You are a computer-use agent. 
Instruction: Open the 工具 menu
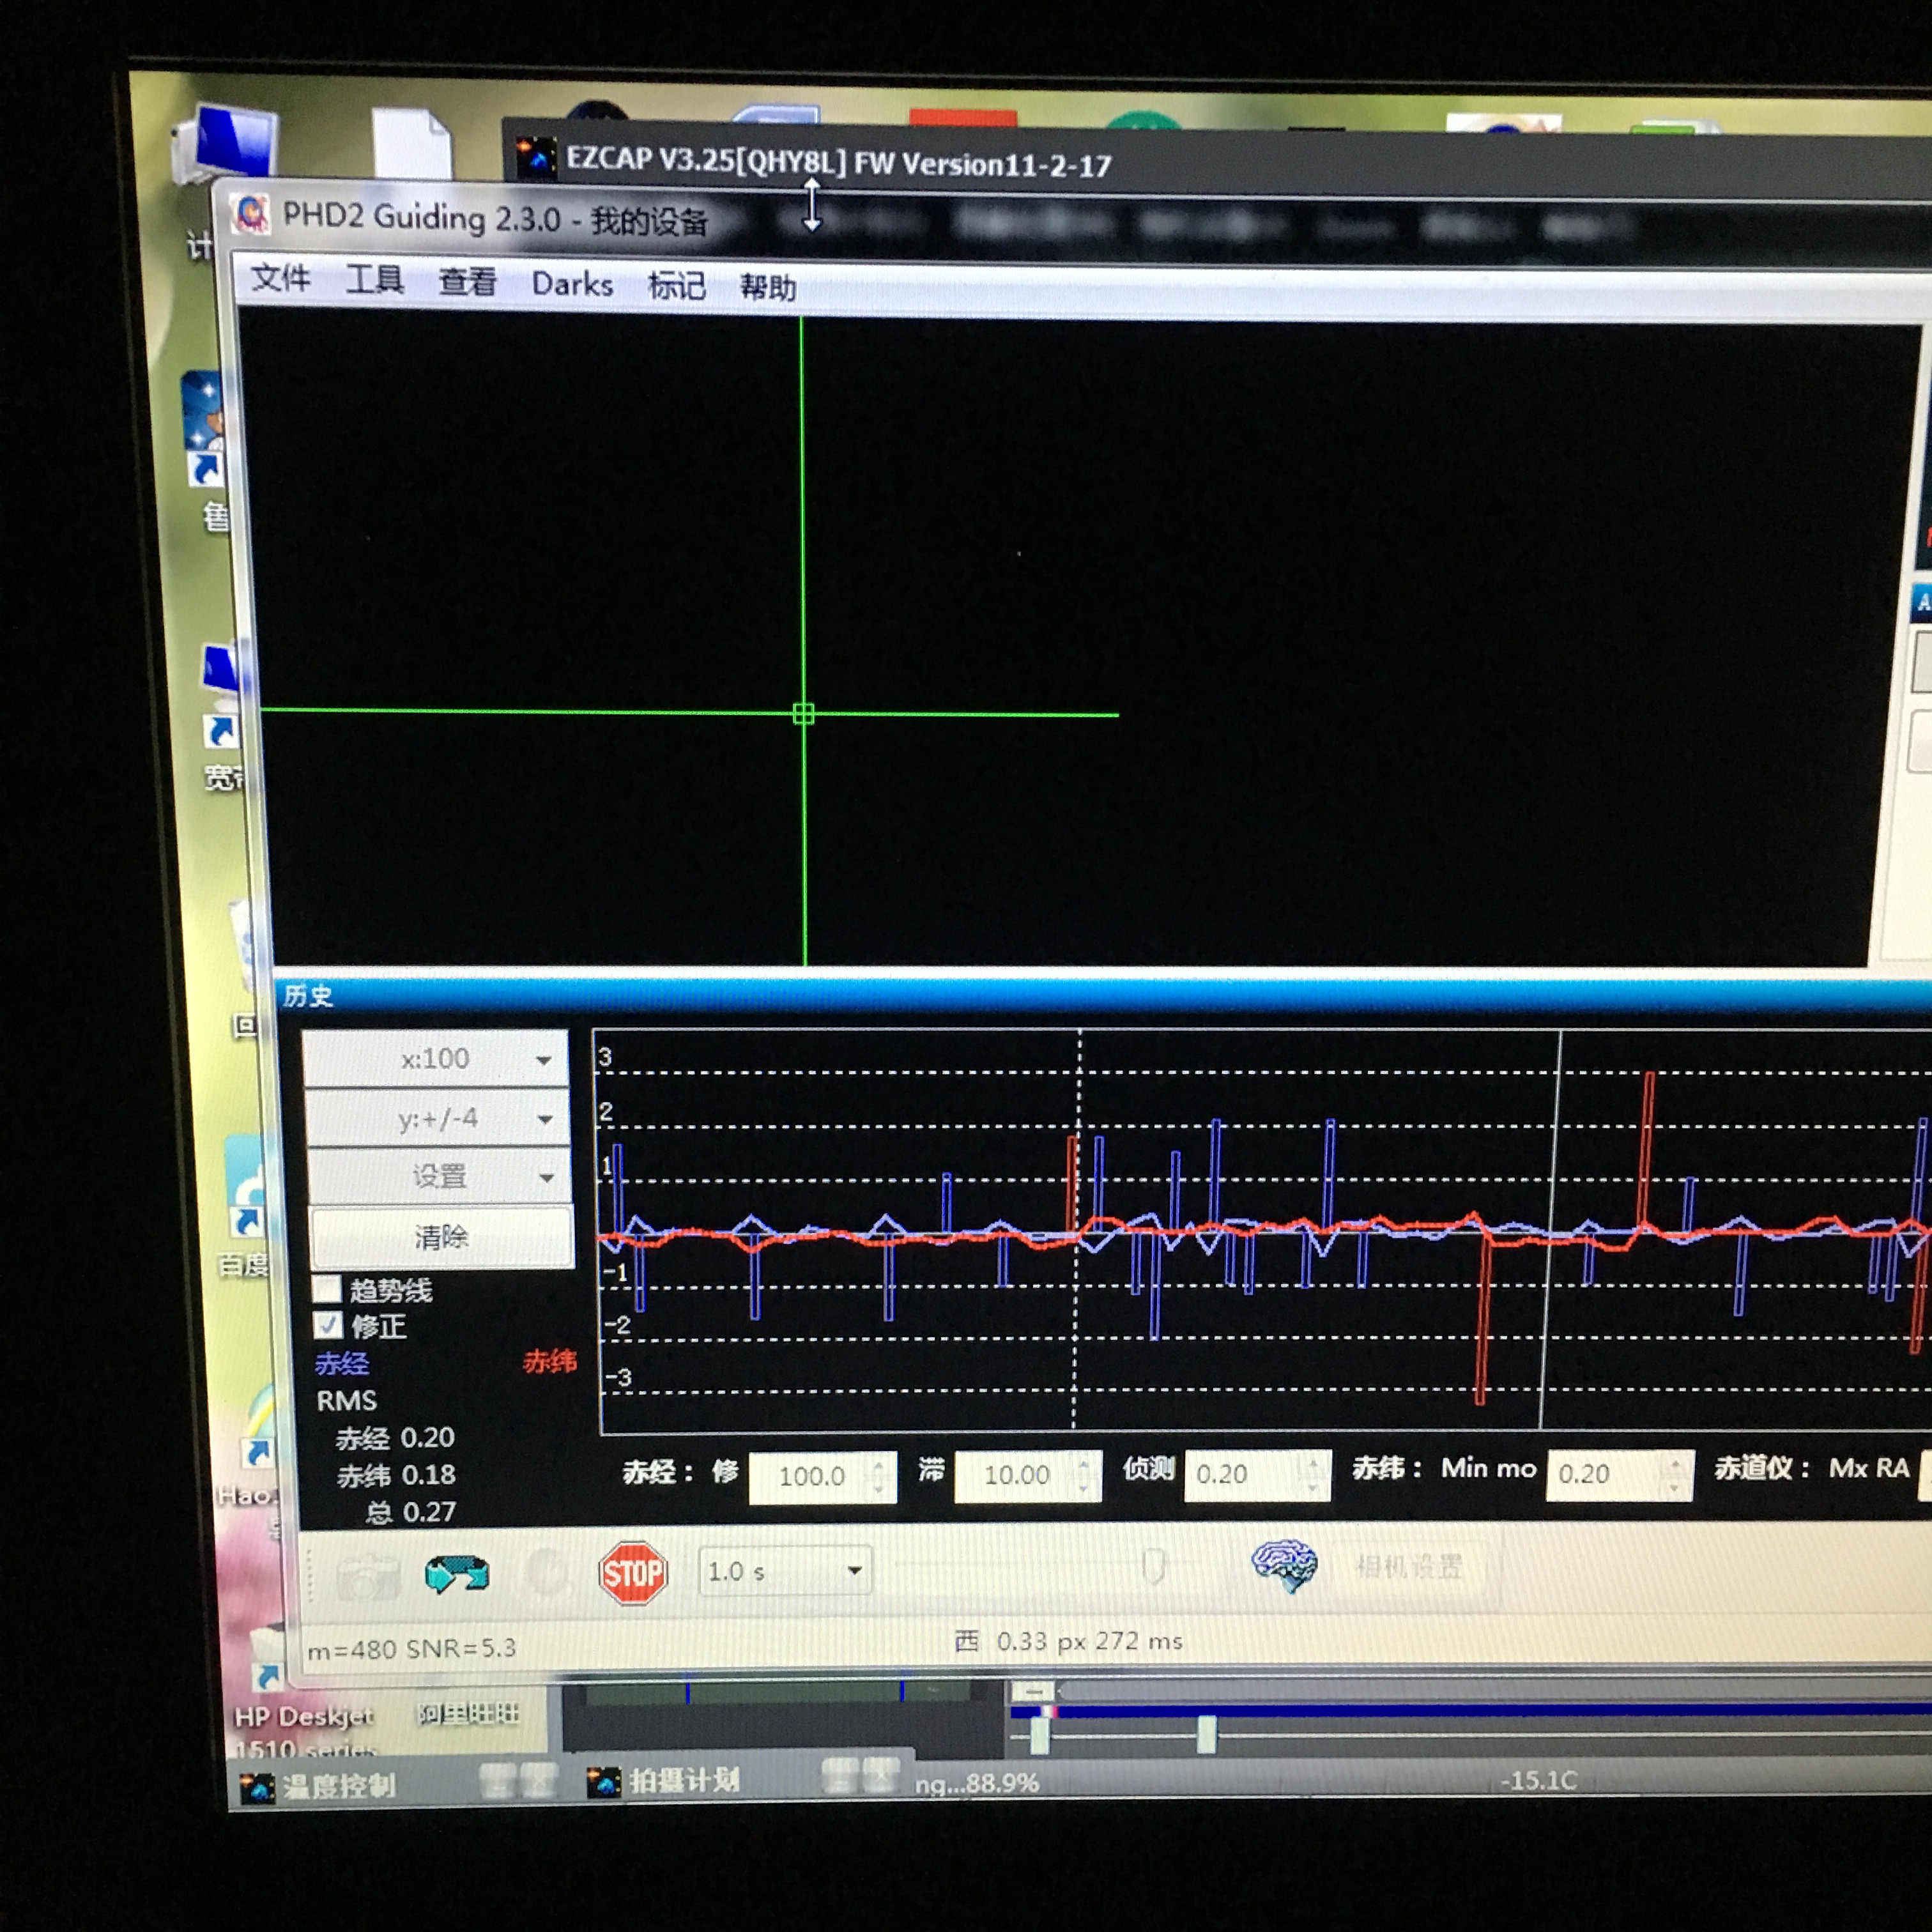coord(375,279)
